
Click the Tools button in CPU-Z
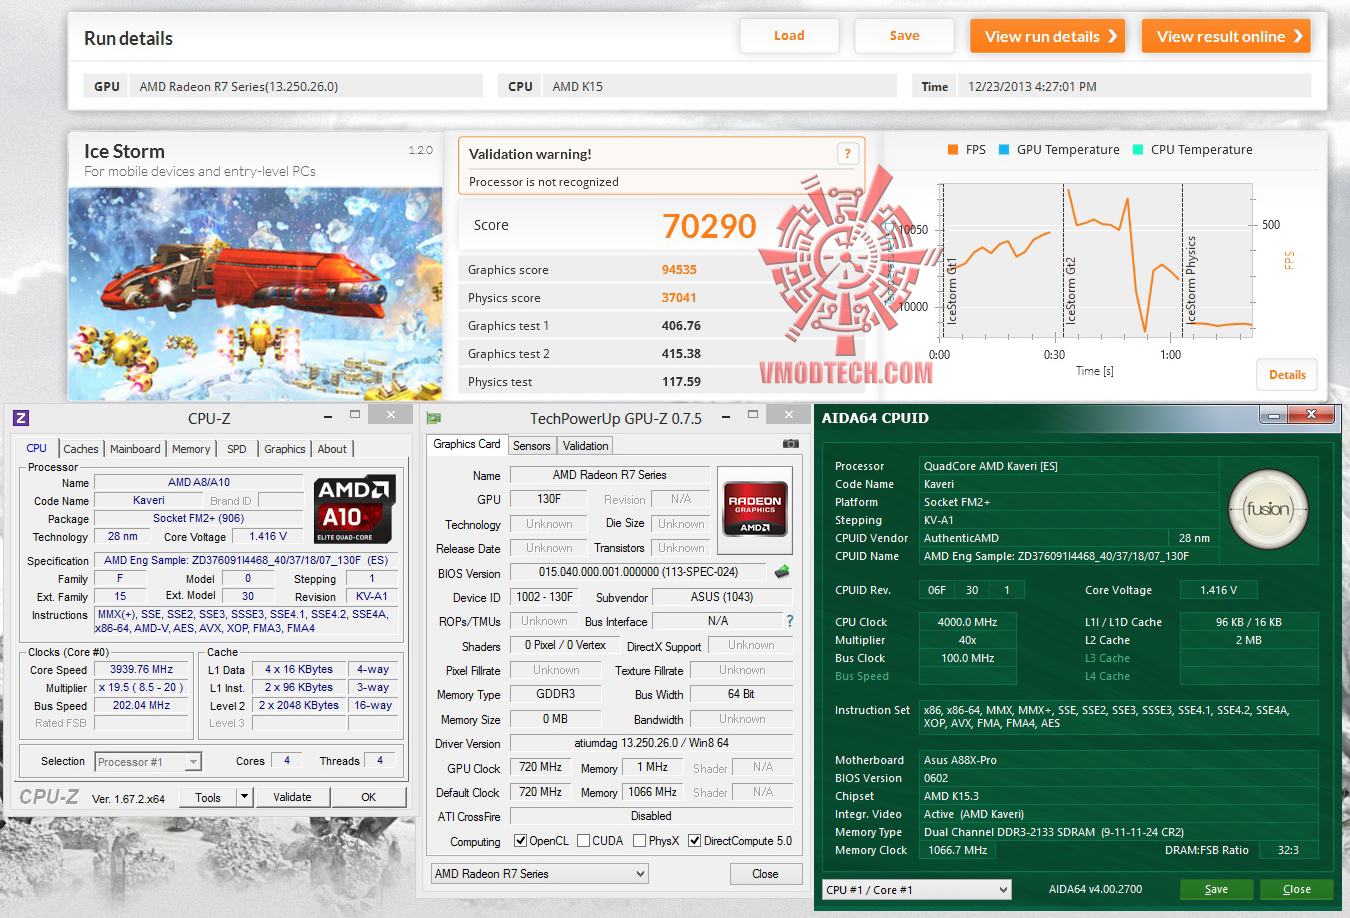pos(208,797)
